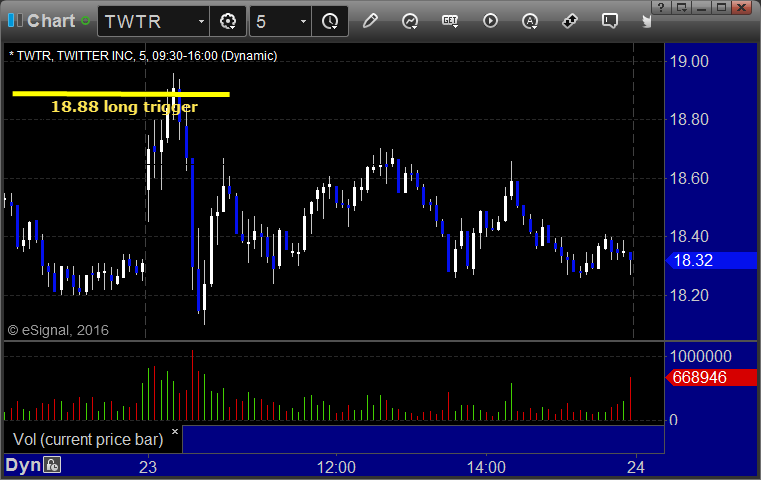This screenshot has height=480, width=761.
Task: Click the diamond arrows trade icon
Action: pos(570,21)
